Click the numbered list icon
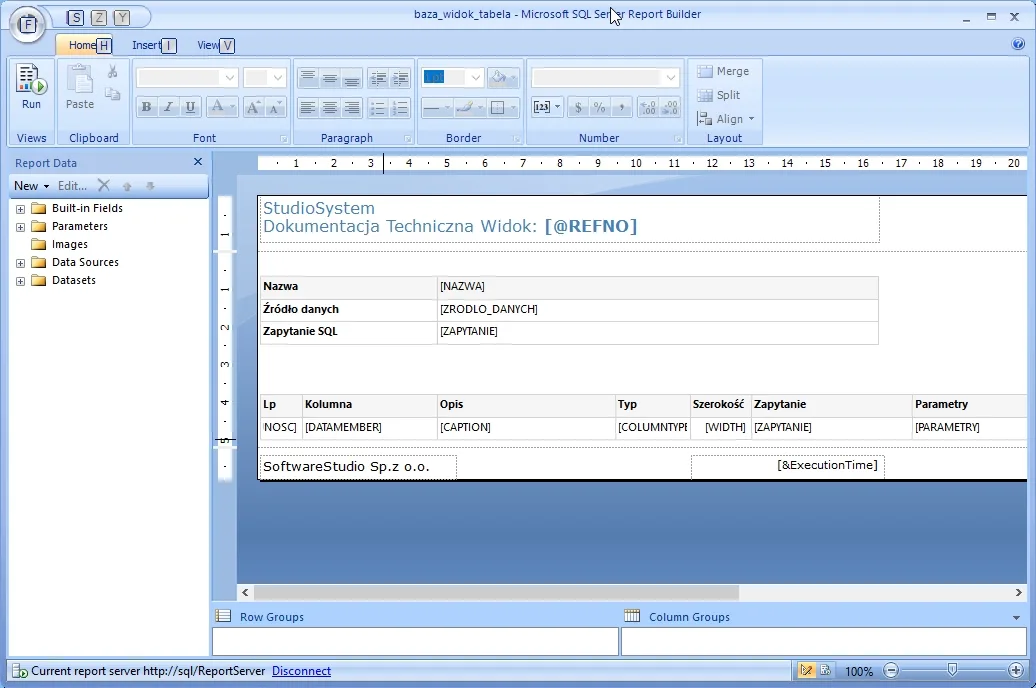The image size is (1036, 688). (x=400, y=107)
